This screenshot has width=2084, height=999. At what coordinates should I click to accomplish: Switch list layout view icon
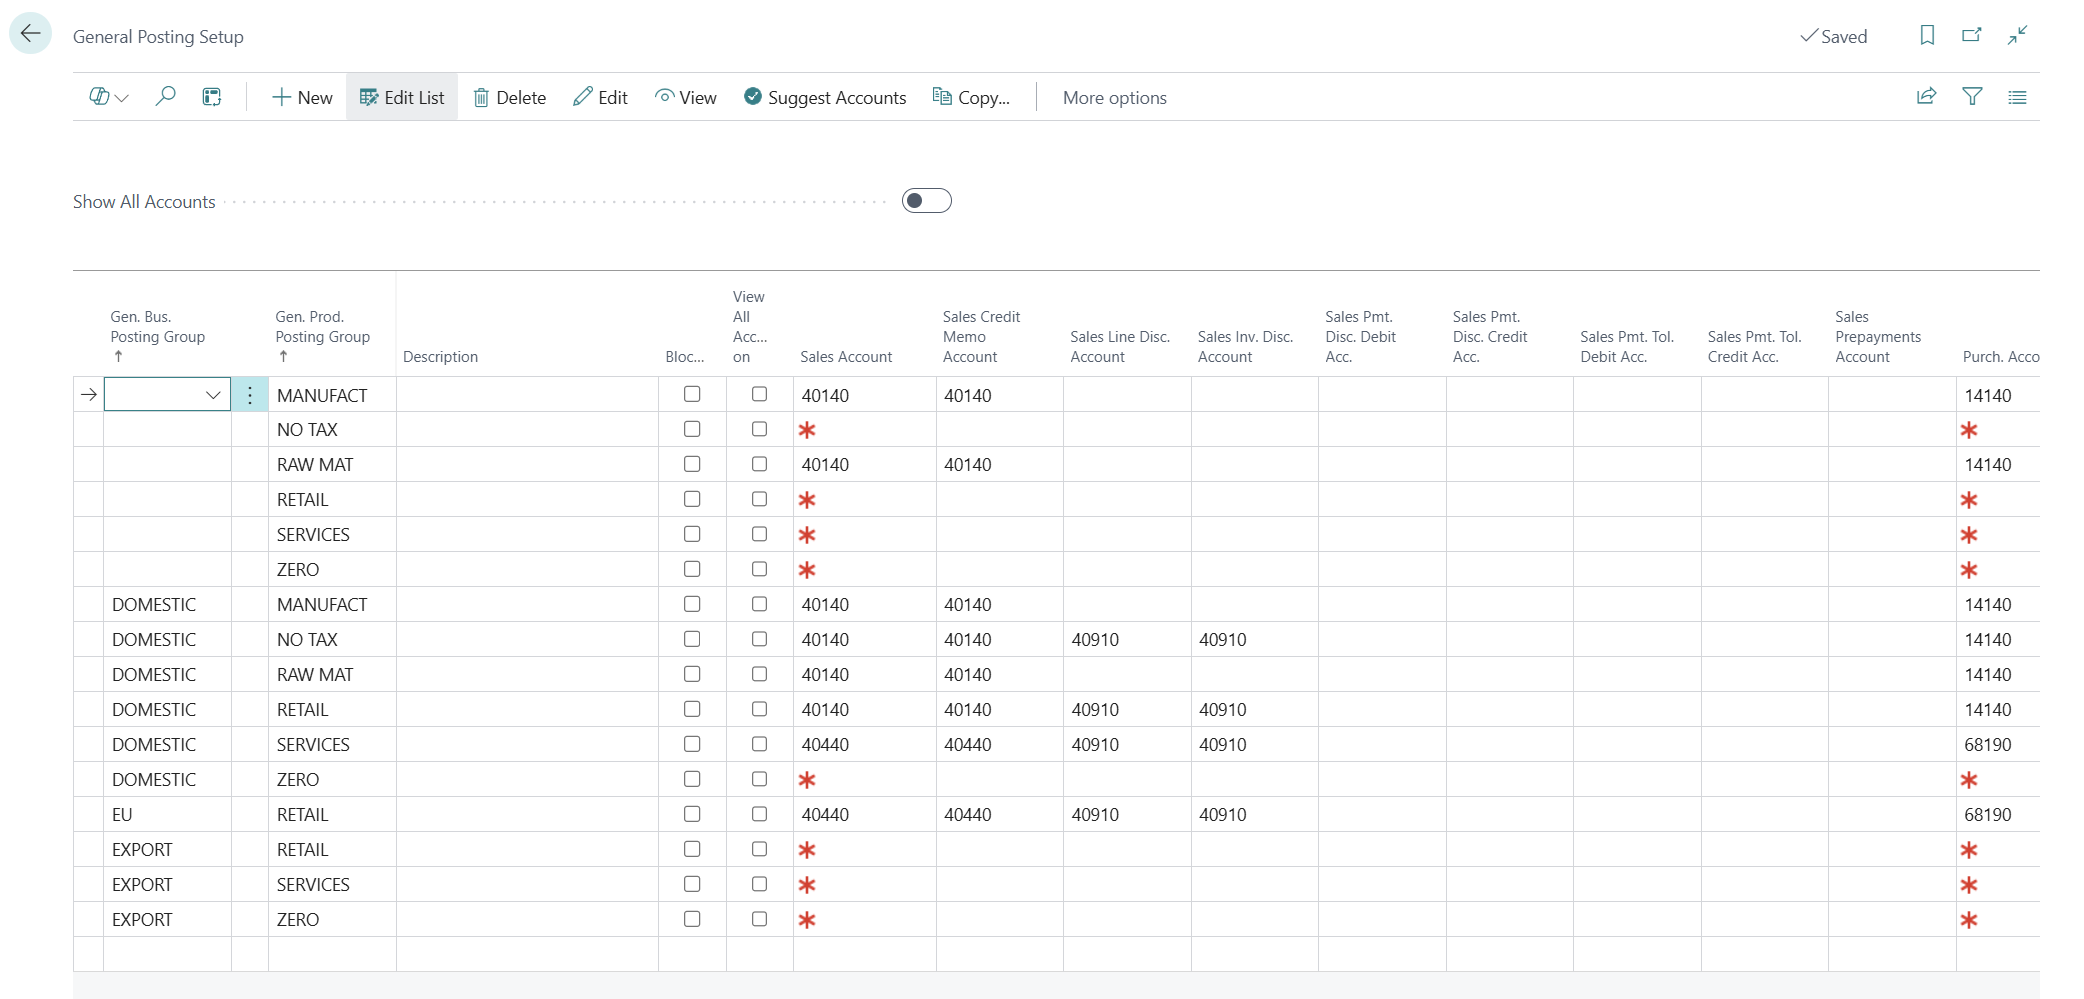tap(2017, 97)
